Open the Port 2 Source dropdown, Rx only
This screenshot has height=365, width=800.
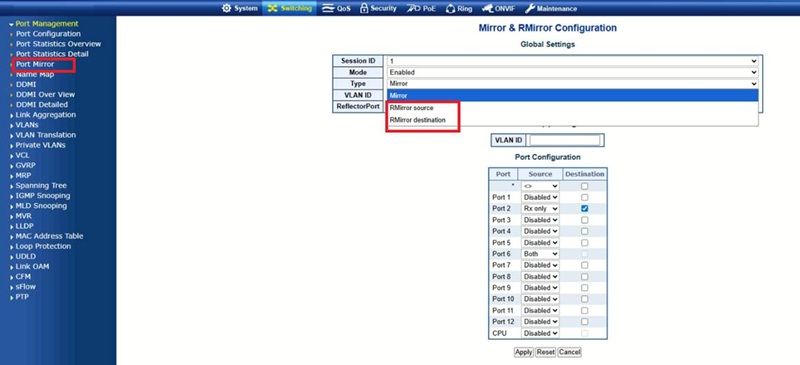[540, 208]
